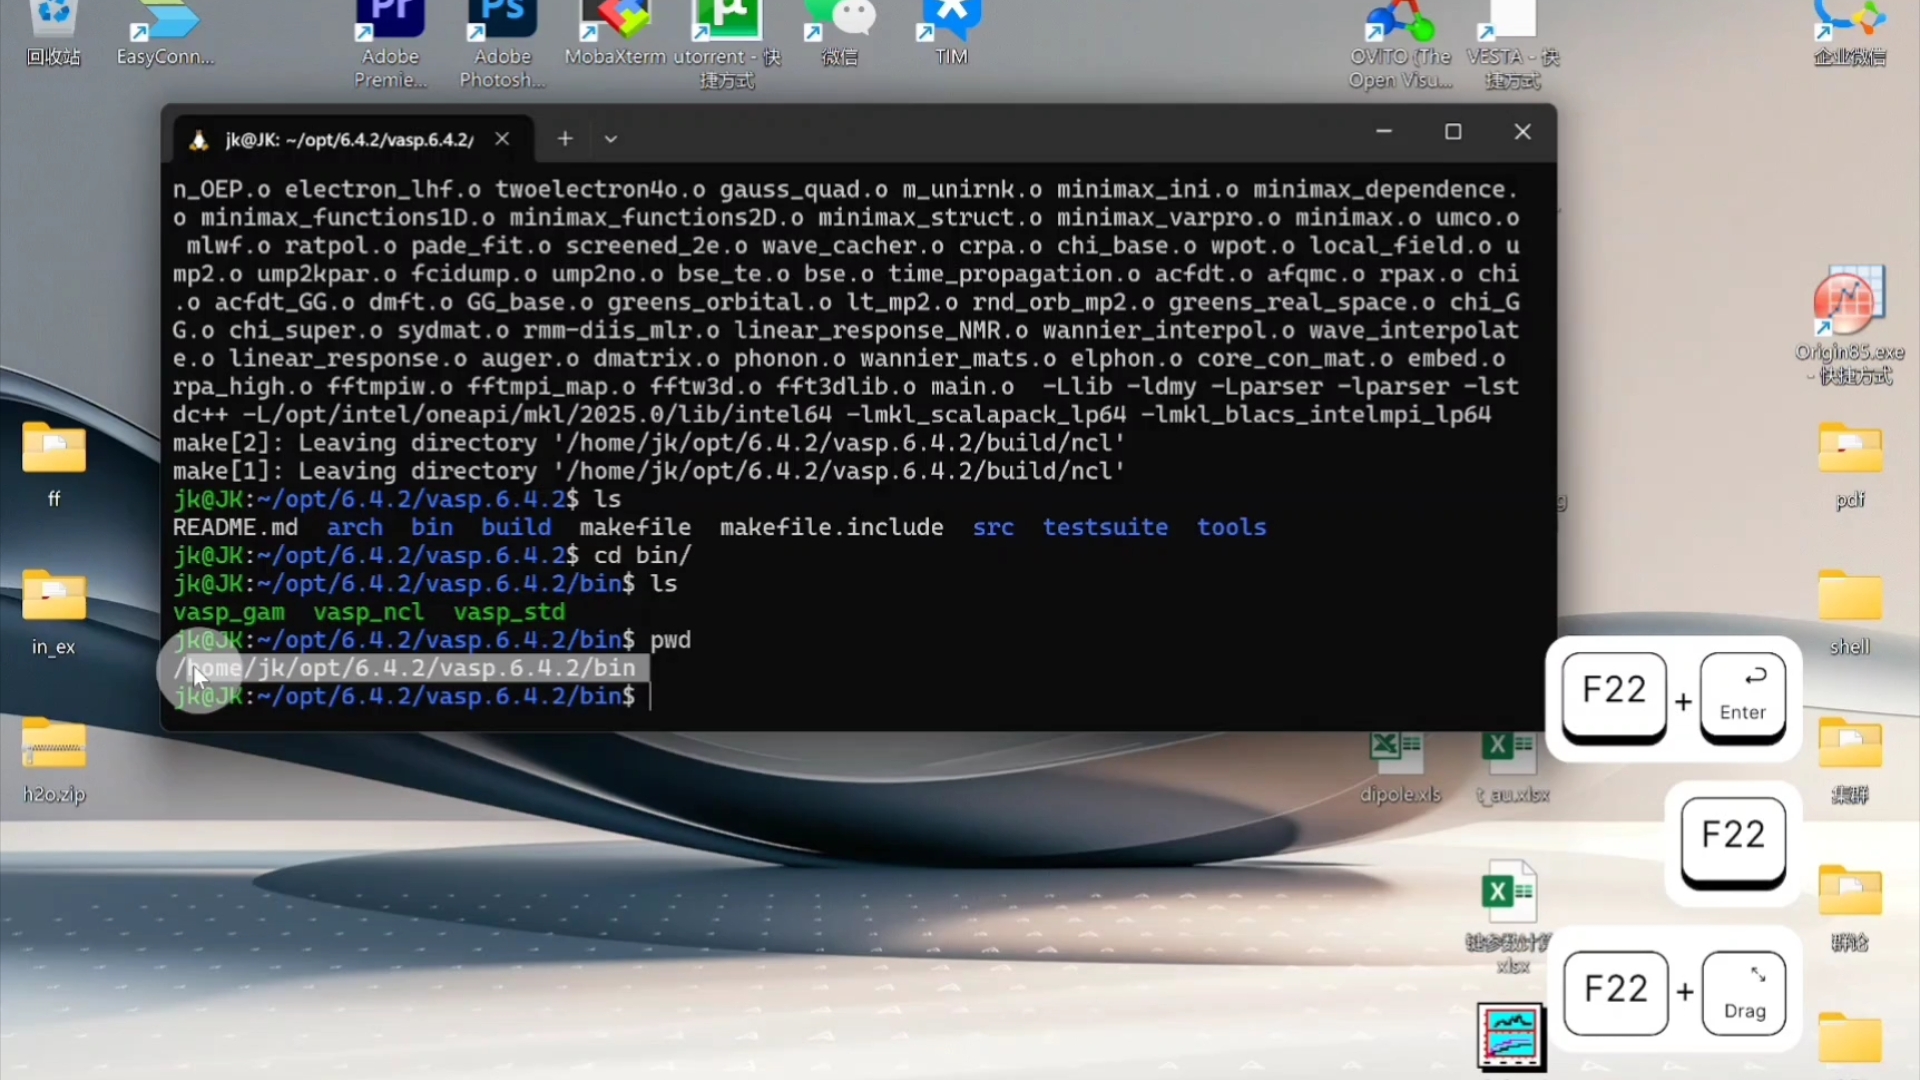Image resolution: width=1920 pixels, height=1080 pixels.
Task: Launch the TIM desktop icon
Action: click(x=951, y=30)
